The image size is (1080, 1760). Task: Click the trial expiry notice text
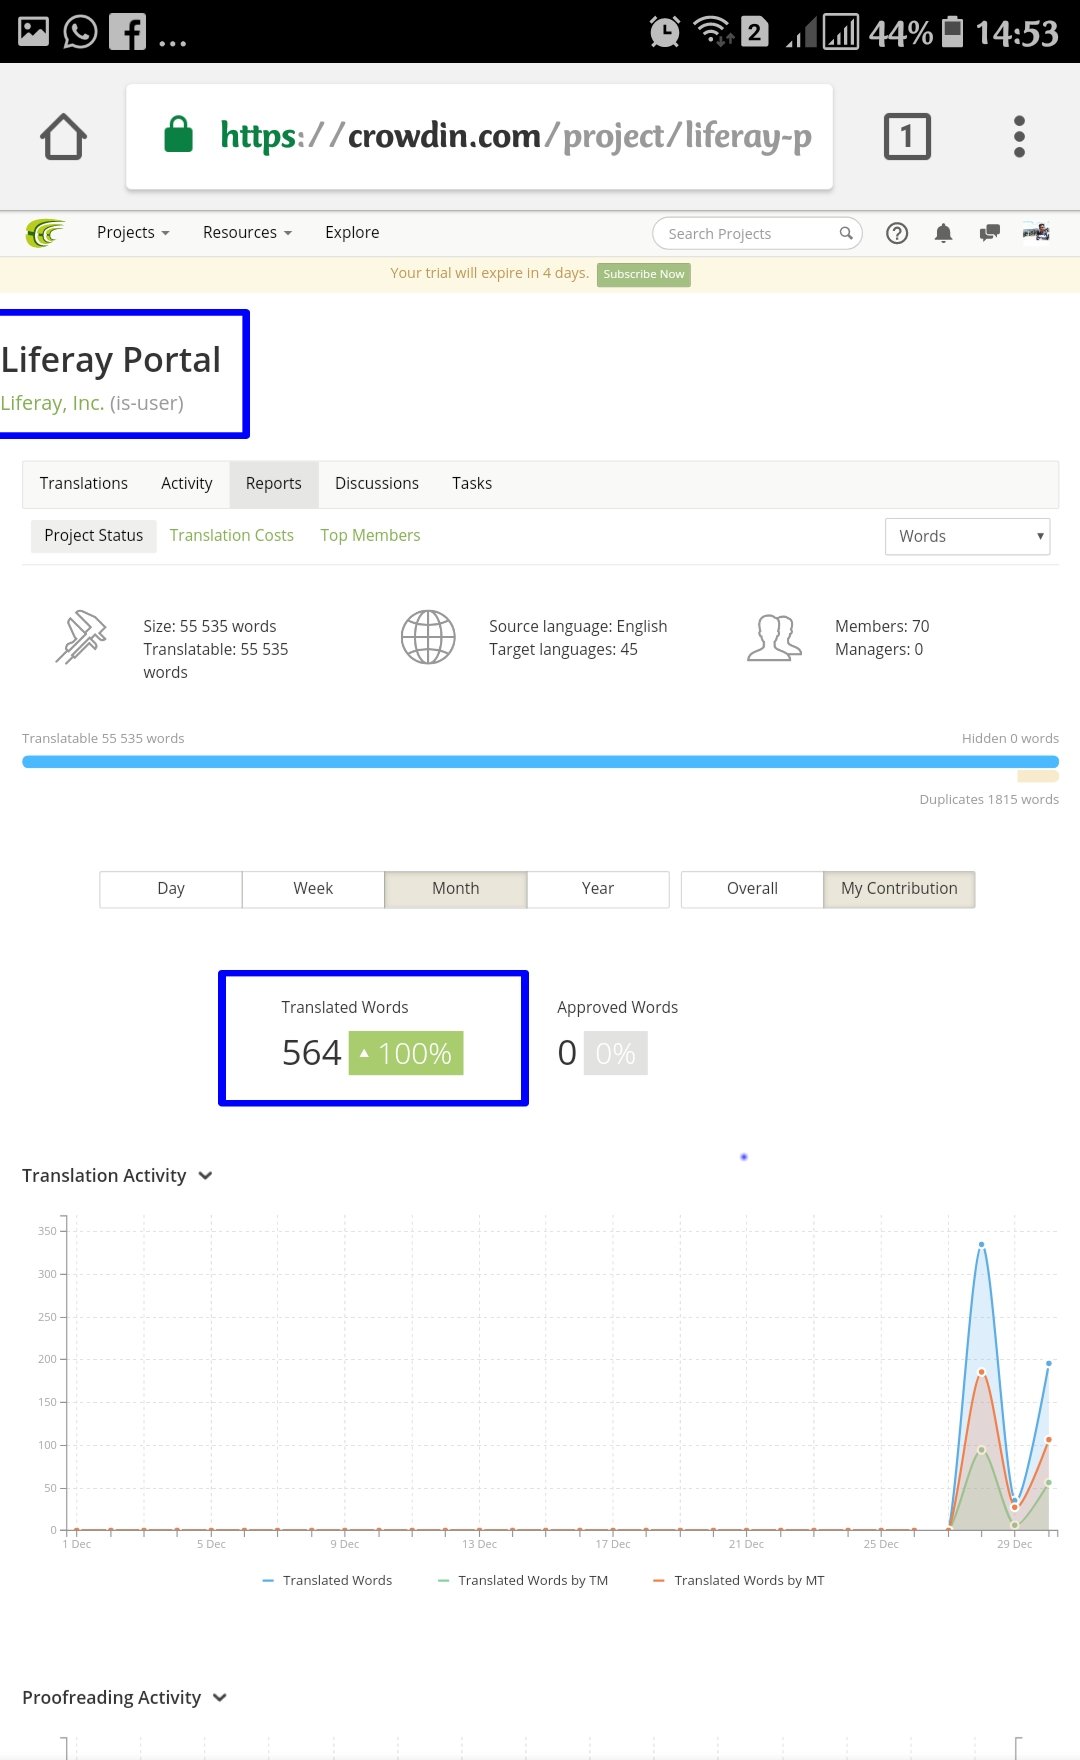pyautogui.click(x=489, y=273)
